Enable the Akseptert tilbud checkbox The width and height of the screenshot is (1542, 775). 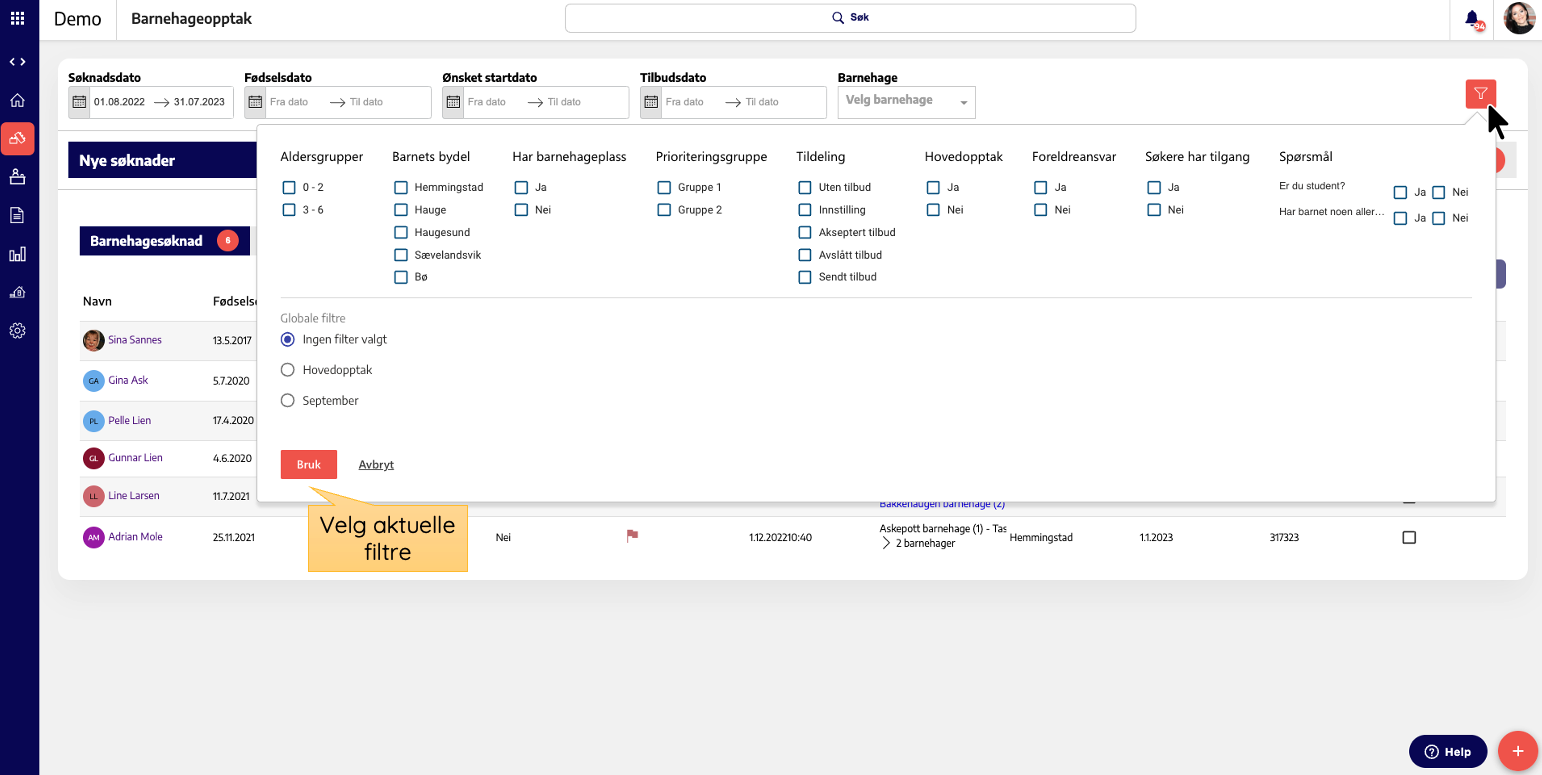tap(805, 233)
